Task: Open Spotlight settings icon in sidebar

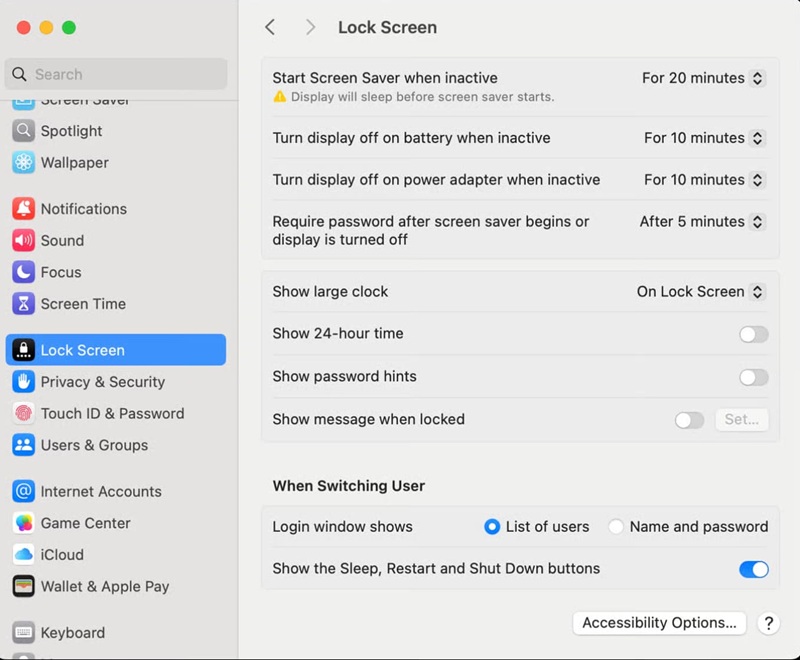Action: (x=23, y=131)
